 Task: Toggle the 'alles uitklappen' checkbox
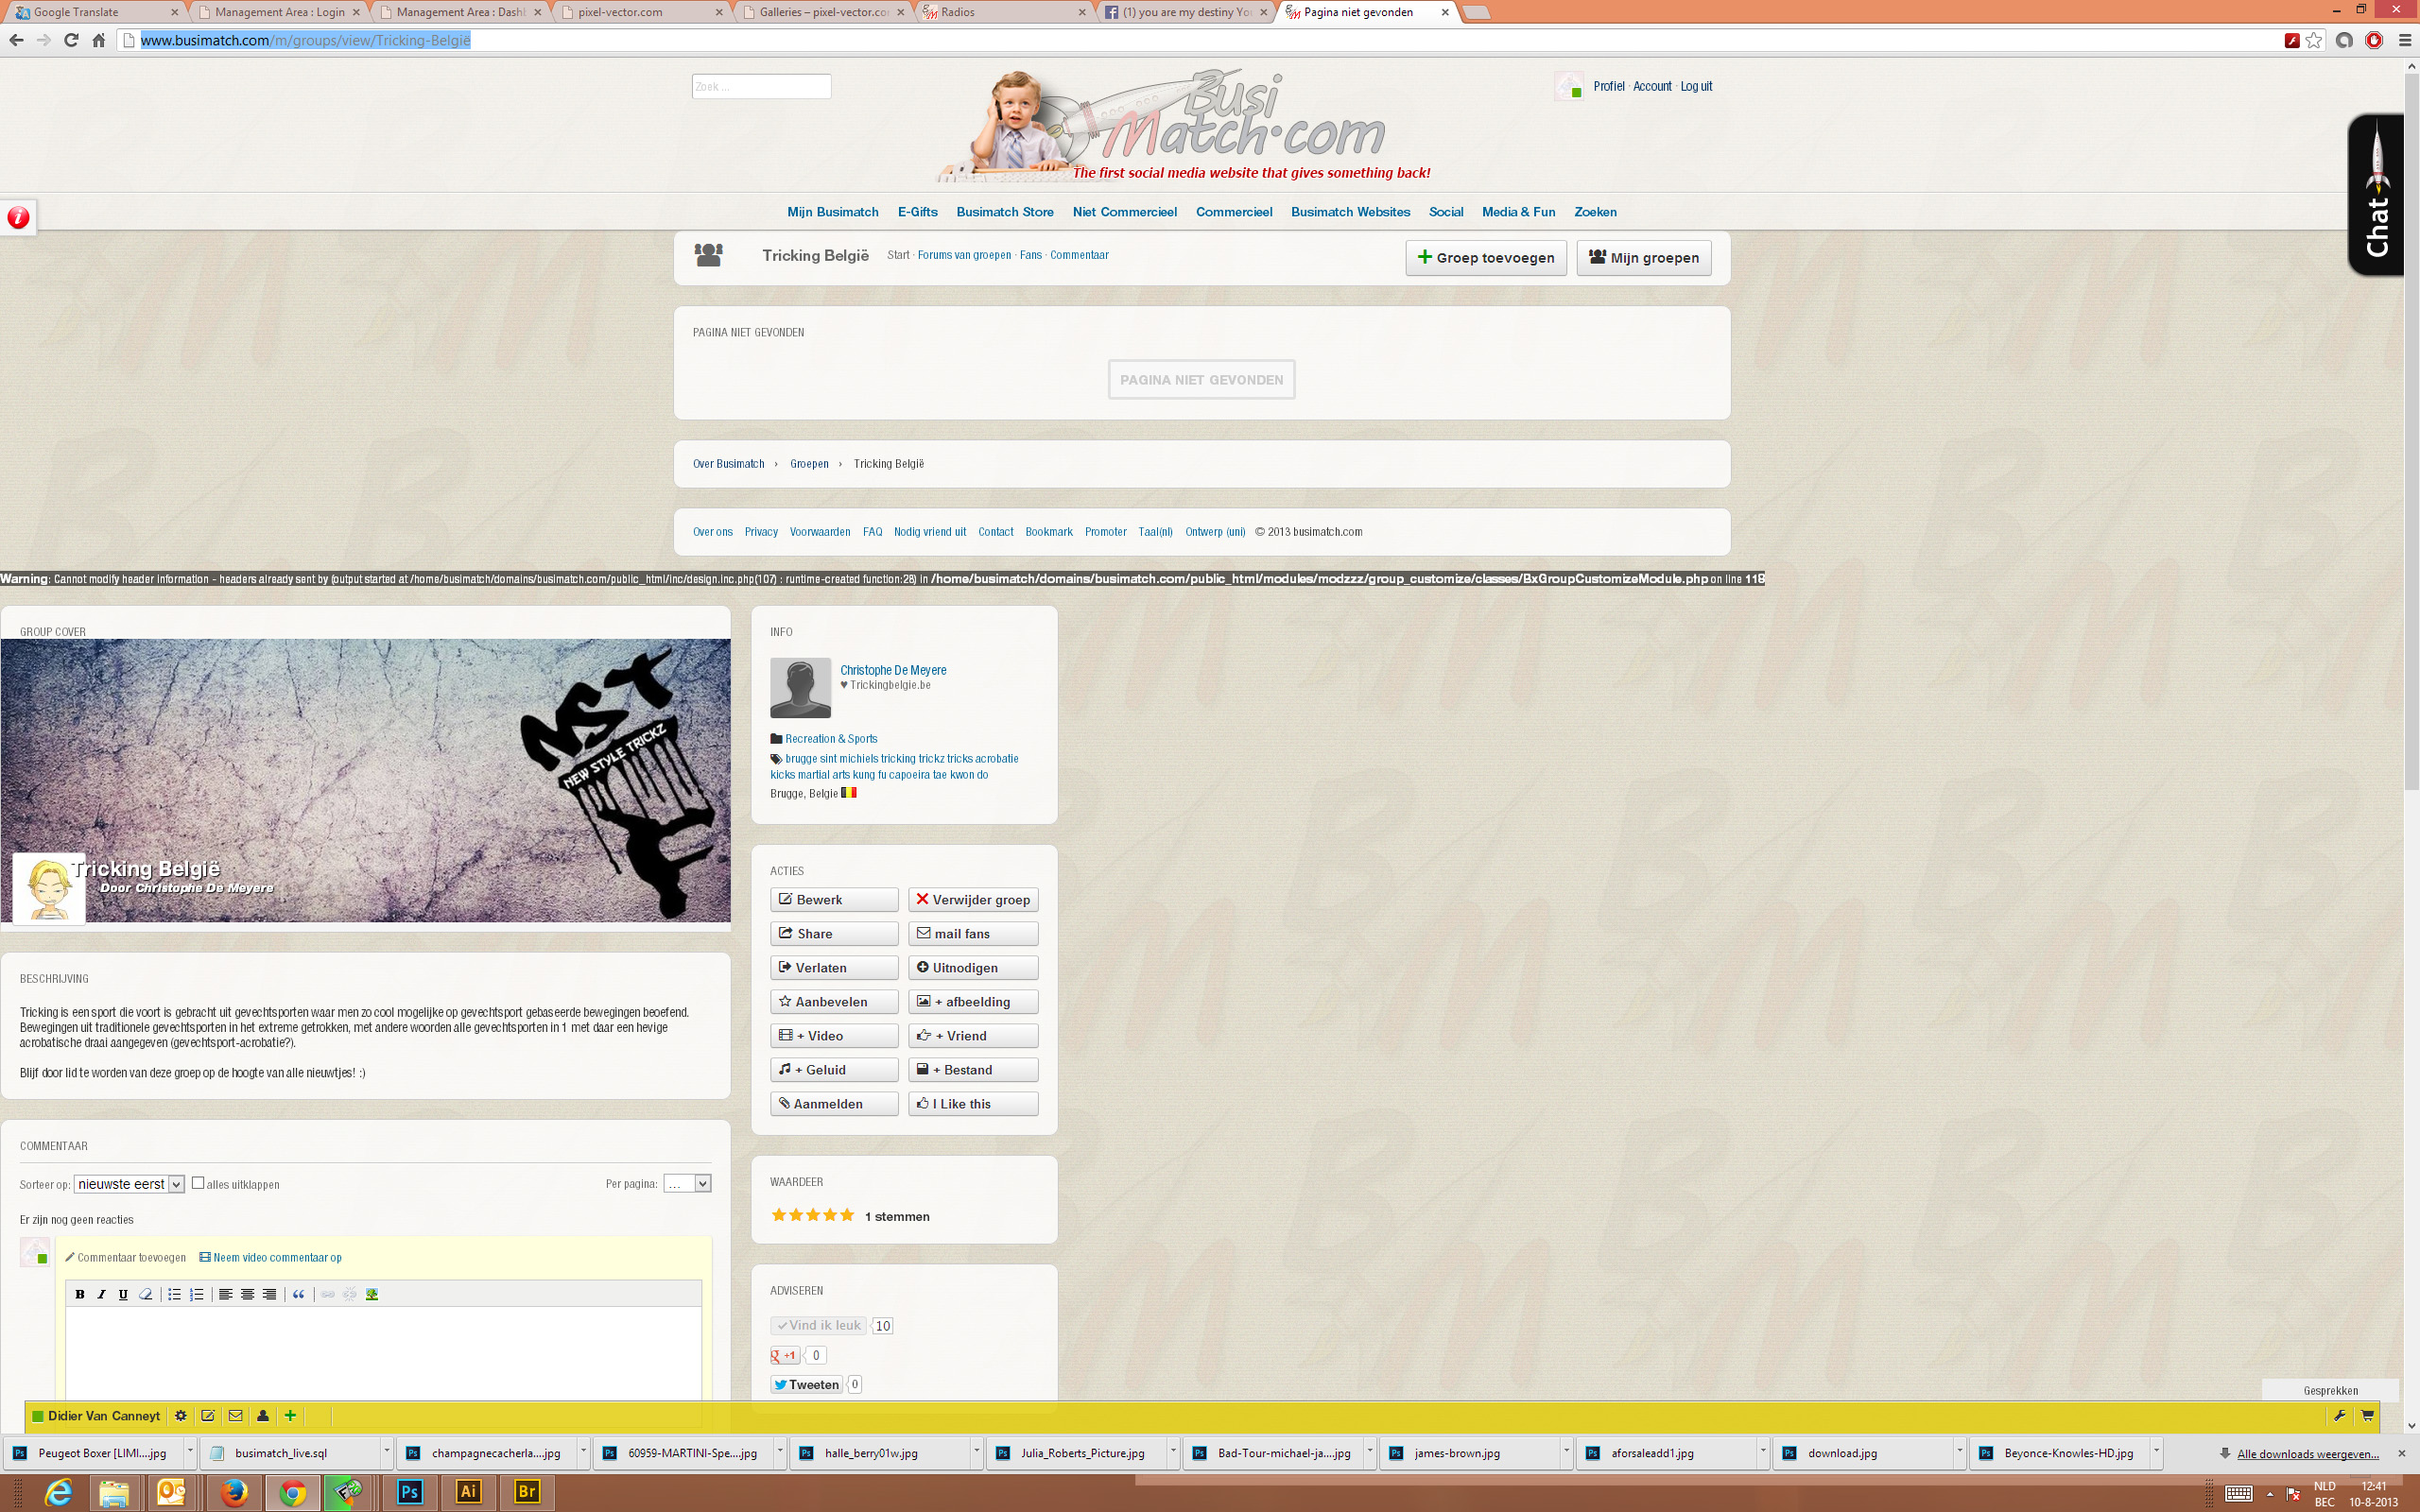198,1183
